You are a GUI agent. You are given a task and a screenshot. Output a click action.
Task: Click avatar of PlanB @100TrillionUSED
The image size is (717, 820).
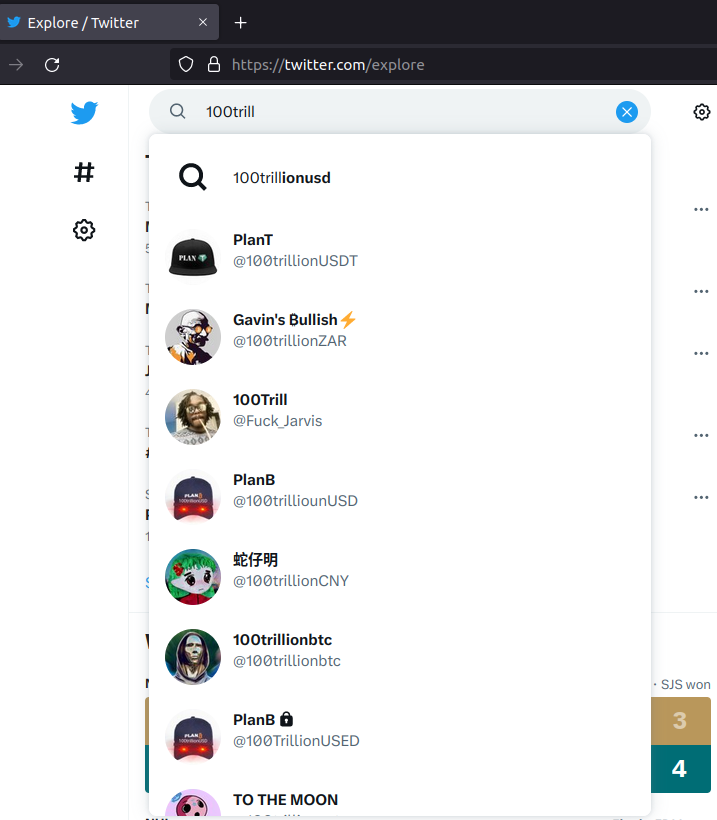[192, 737]
